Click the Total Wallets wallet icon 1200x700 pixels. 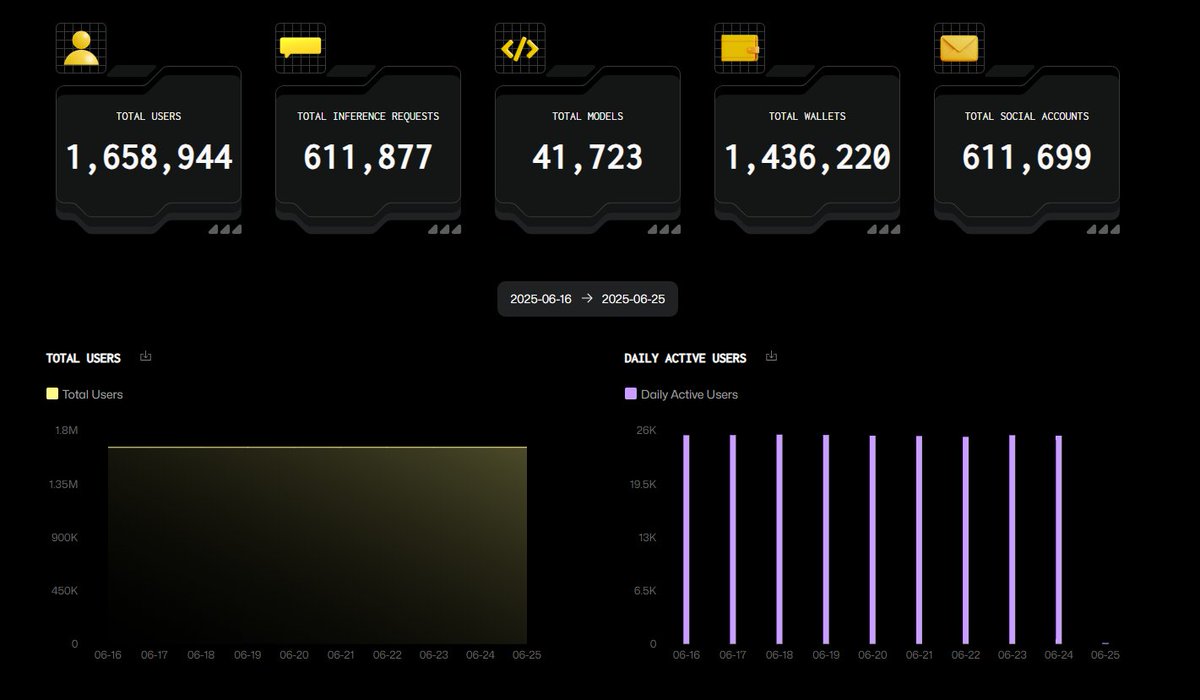tap(741, 48)
